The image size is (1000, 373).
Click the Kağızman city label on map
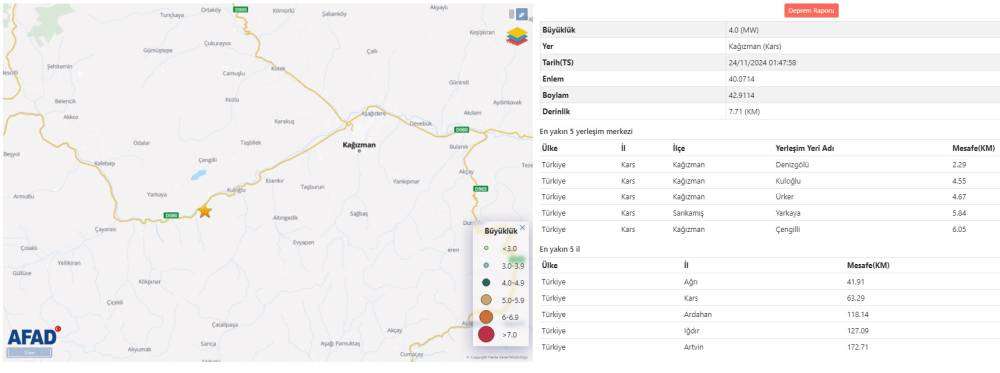tap(359, 145)
